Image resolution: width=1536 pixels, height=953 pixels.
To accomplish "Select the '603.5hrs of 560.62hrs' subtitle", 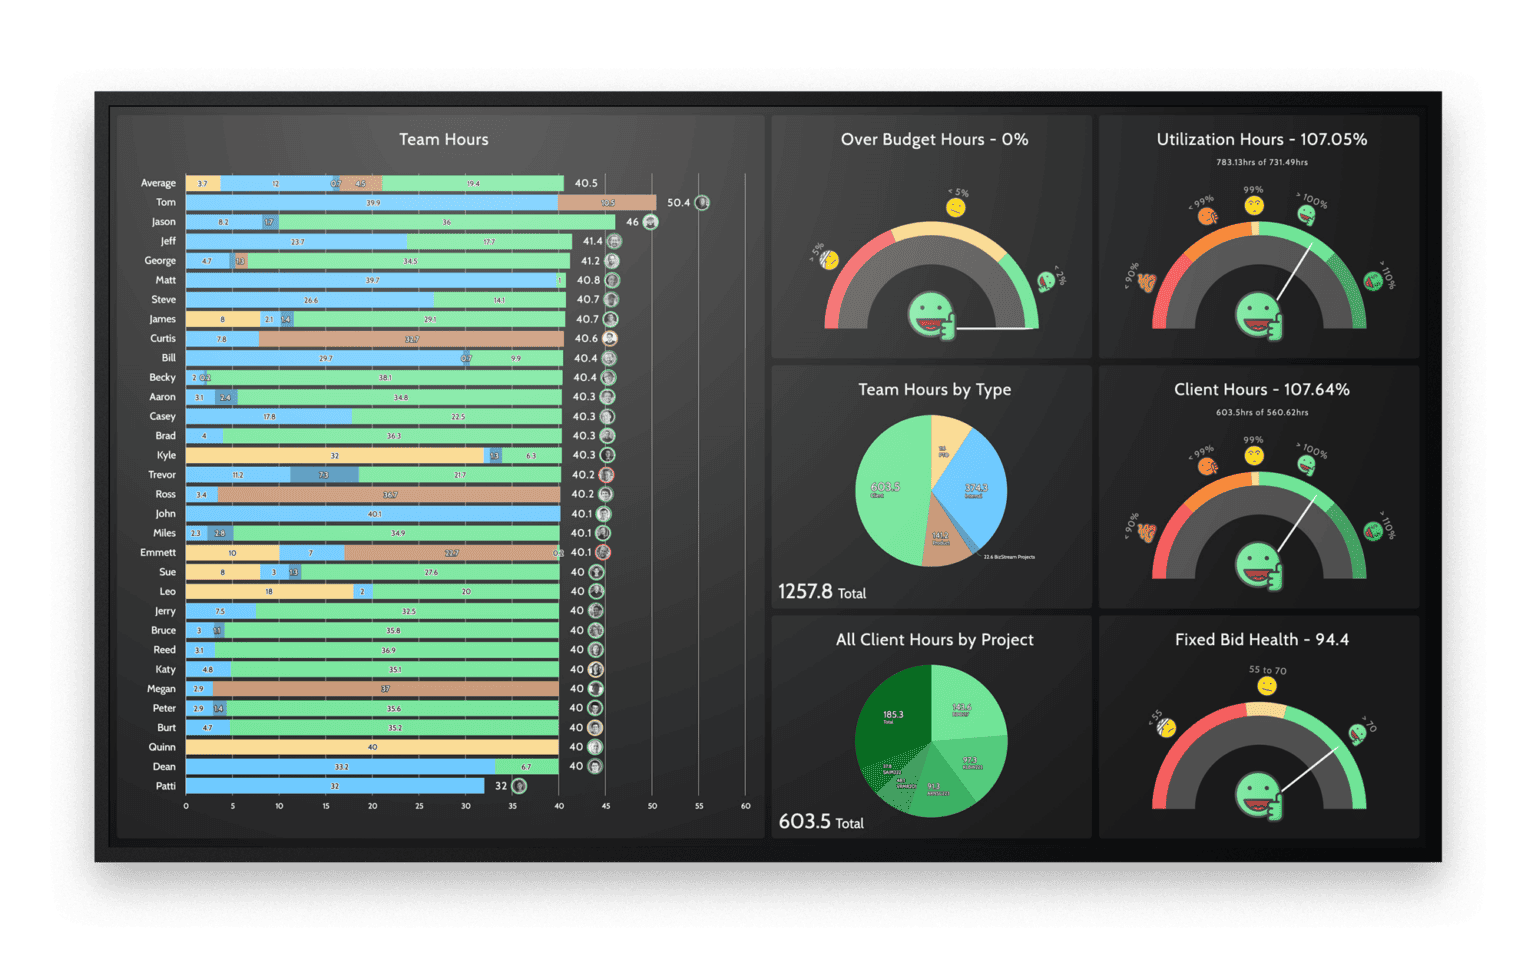I will click(1262, 412).
